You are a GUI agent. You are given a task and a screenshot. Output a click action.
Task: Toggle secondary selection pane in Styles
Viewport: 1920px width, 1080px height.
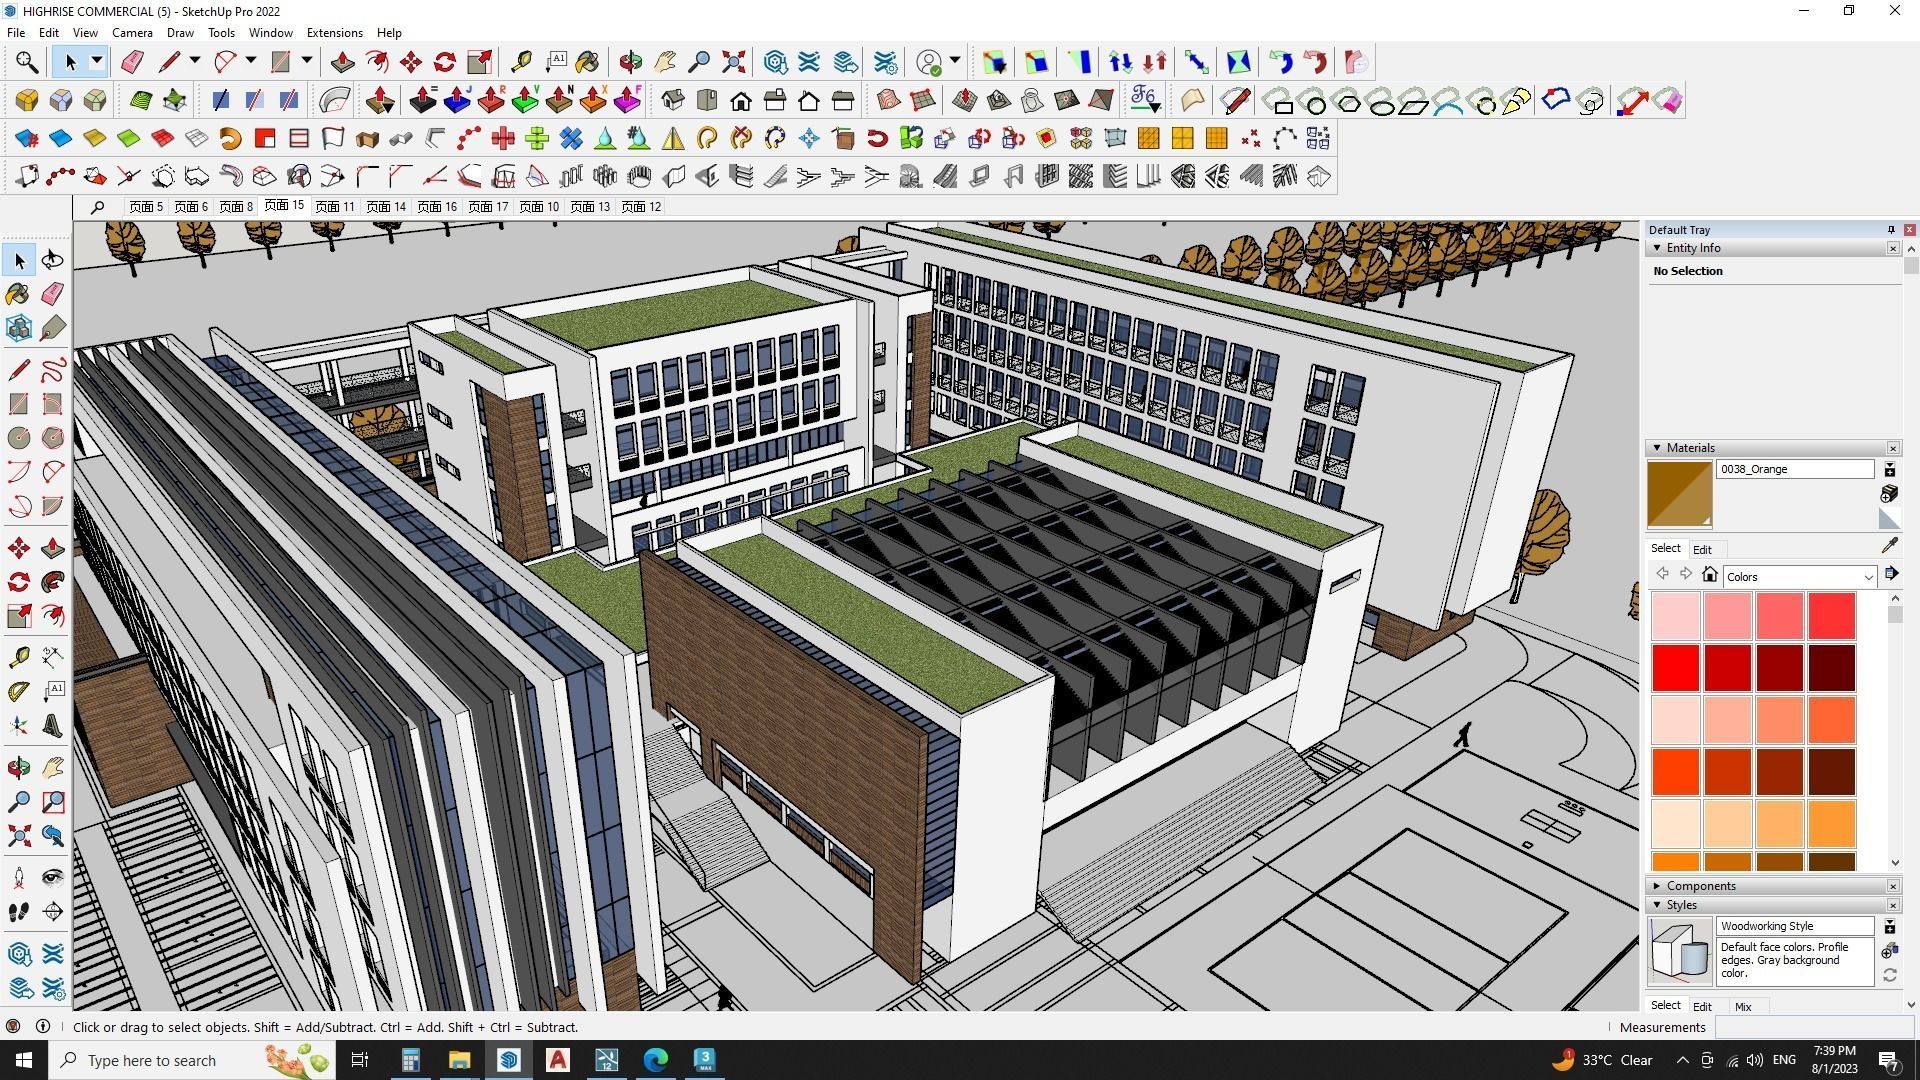pos(1890,927)
